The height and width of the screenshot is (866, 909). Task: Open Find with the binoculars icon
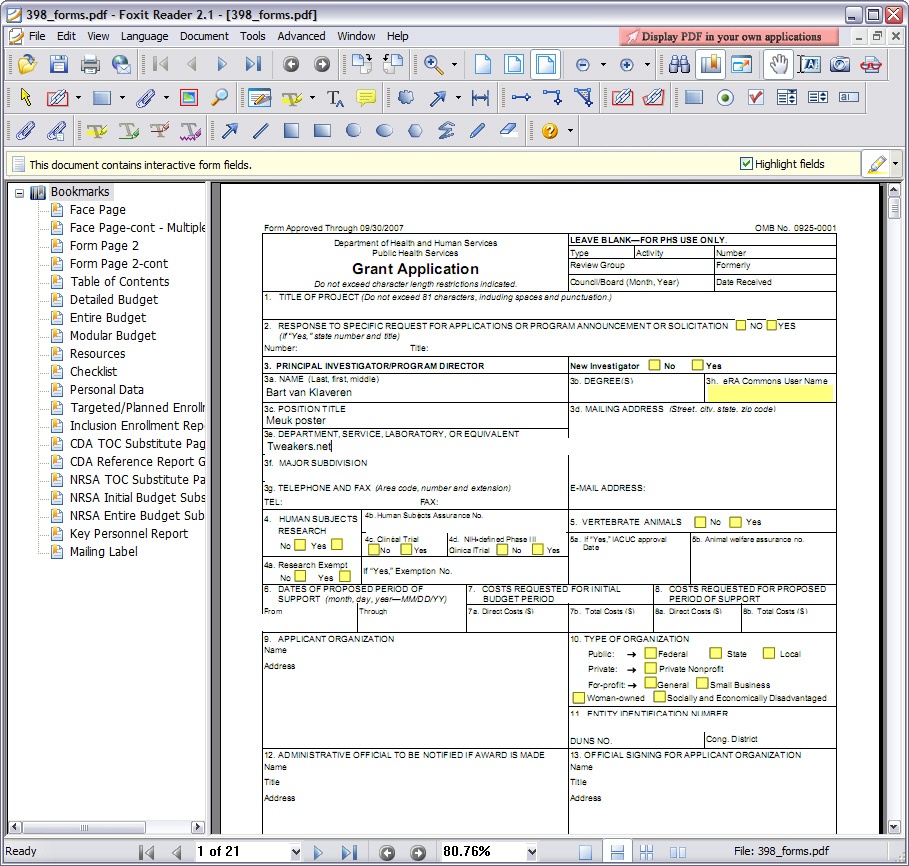point(679,65)
